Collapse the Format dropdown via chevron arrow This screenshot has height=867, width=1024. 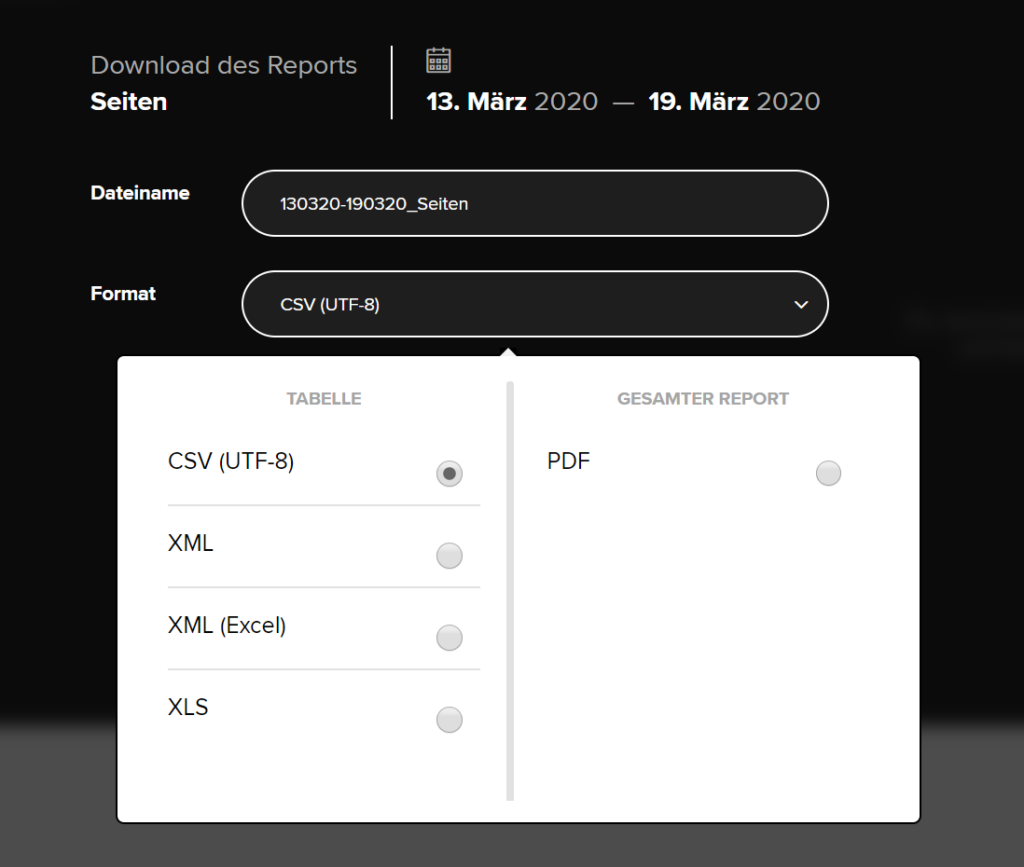pyautogui.click(x=801, y=305)
